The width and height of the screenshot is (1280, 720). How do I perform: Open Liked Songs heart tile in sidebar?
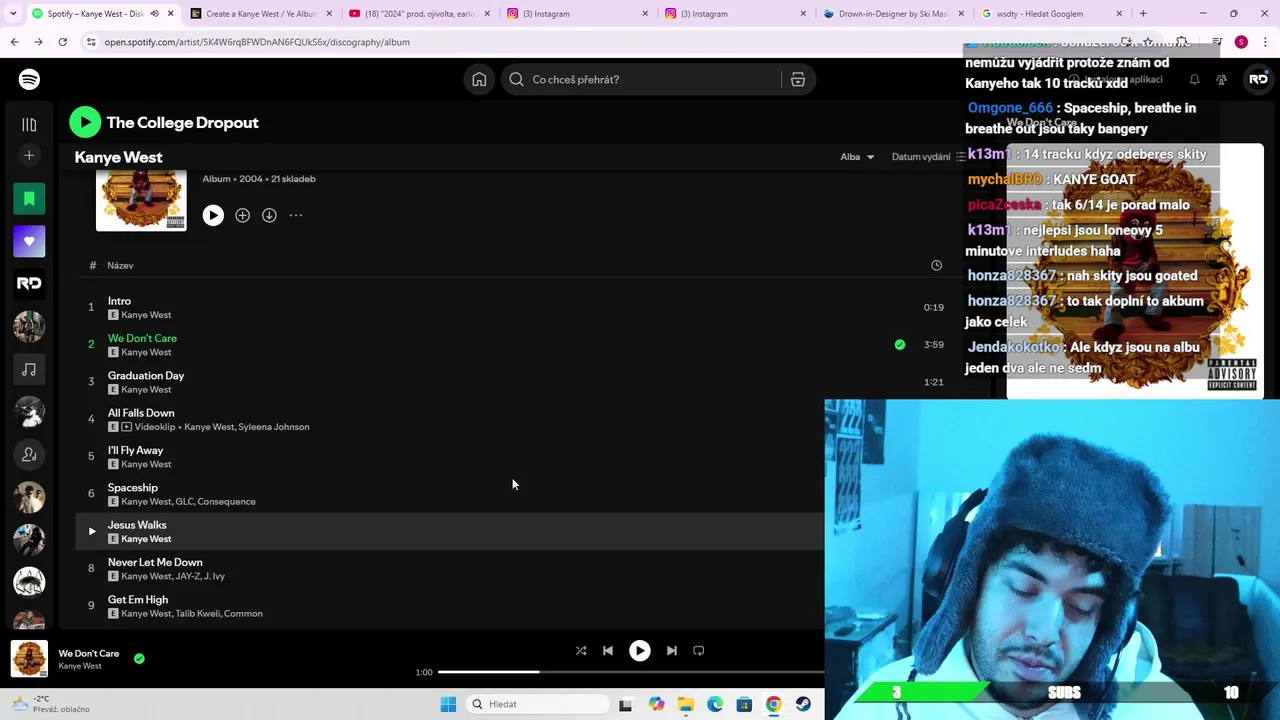29,241
